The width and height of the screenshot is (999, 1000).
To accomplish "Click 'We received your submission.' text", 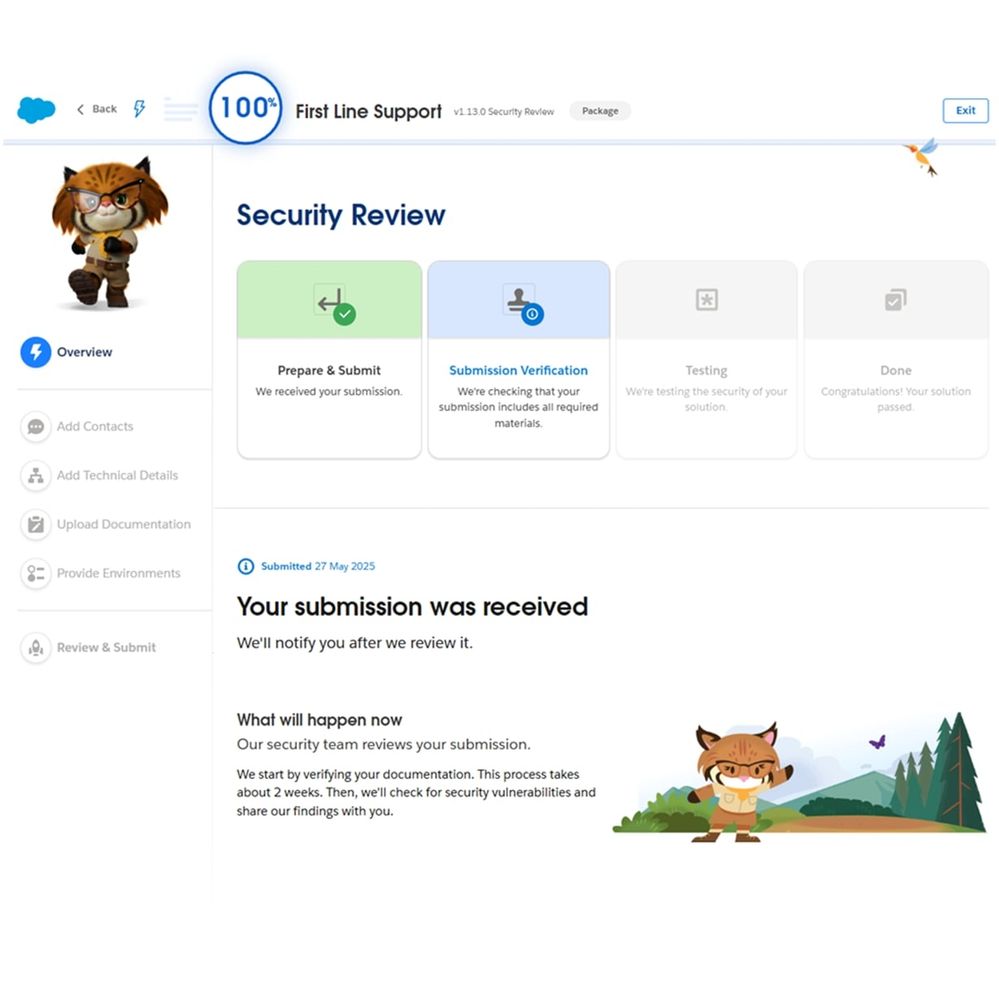I will tap(329, 392).
